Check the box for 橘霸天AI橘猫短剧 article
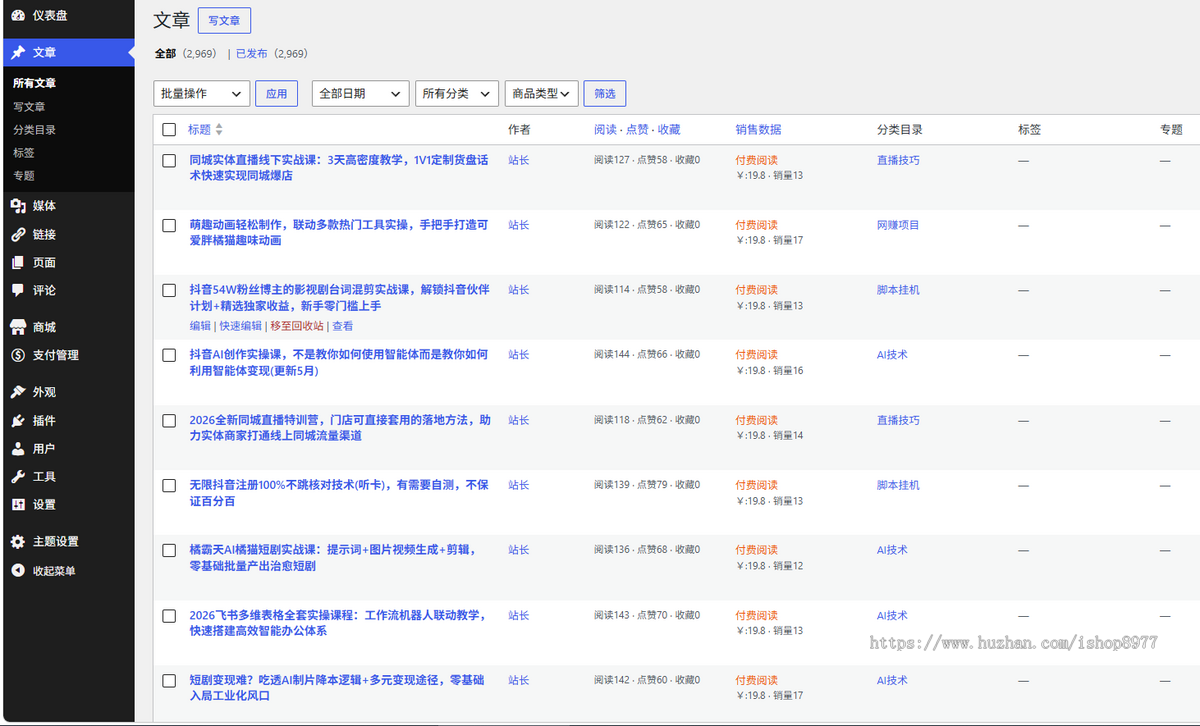The height and width of the screenshot is (726, 1200). [x=169, y=550]
